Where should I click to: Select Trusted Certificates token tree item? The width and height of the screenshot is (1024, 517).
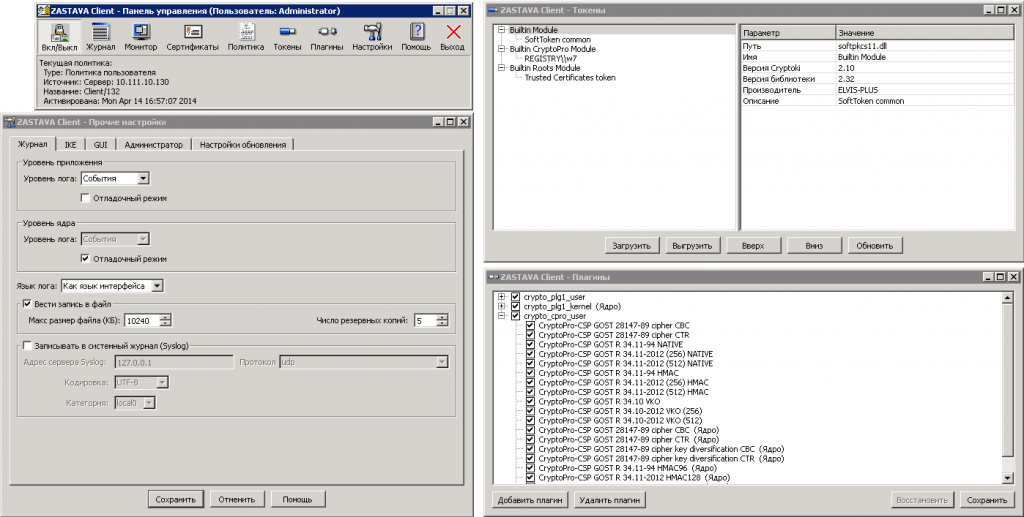coord(570,78)
